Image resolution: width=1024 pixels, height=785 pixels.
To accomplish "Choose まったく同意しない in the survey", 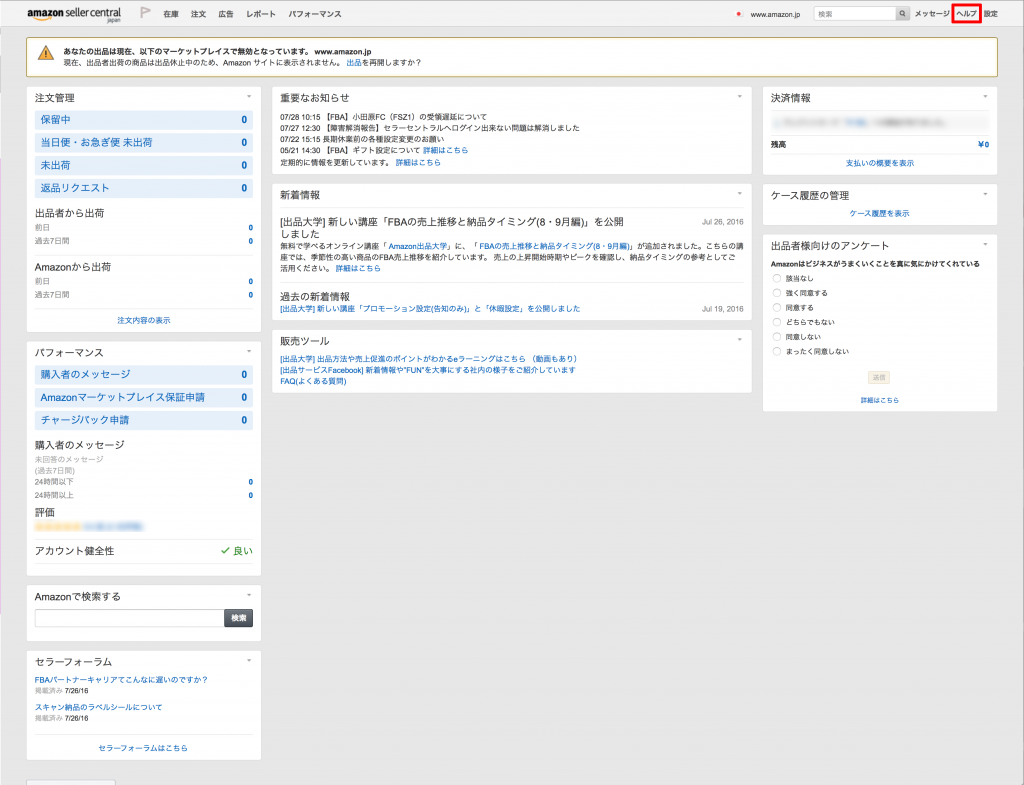I will point(776,351).
